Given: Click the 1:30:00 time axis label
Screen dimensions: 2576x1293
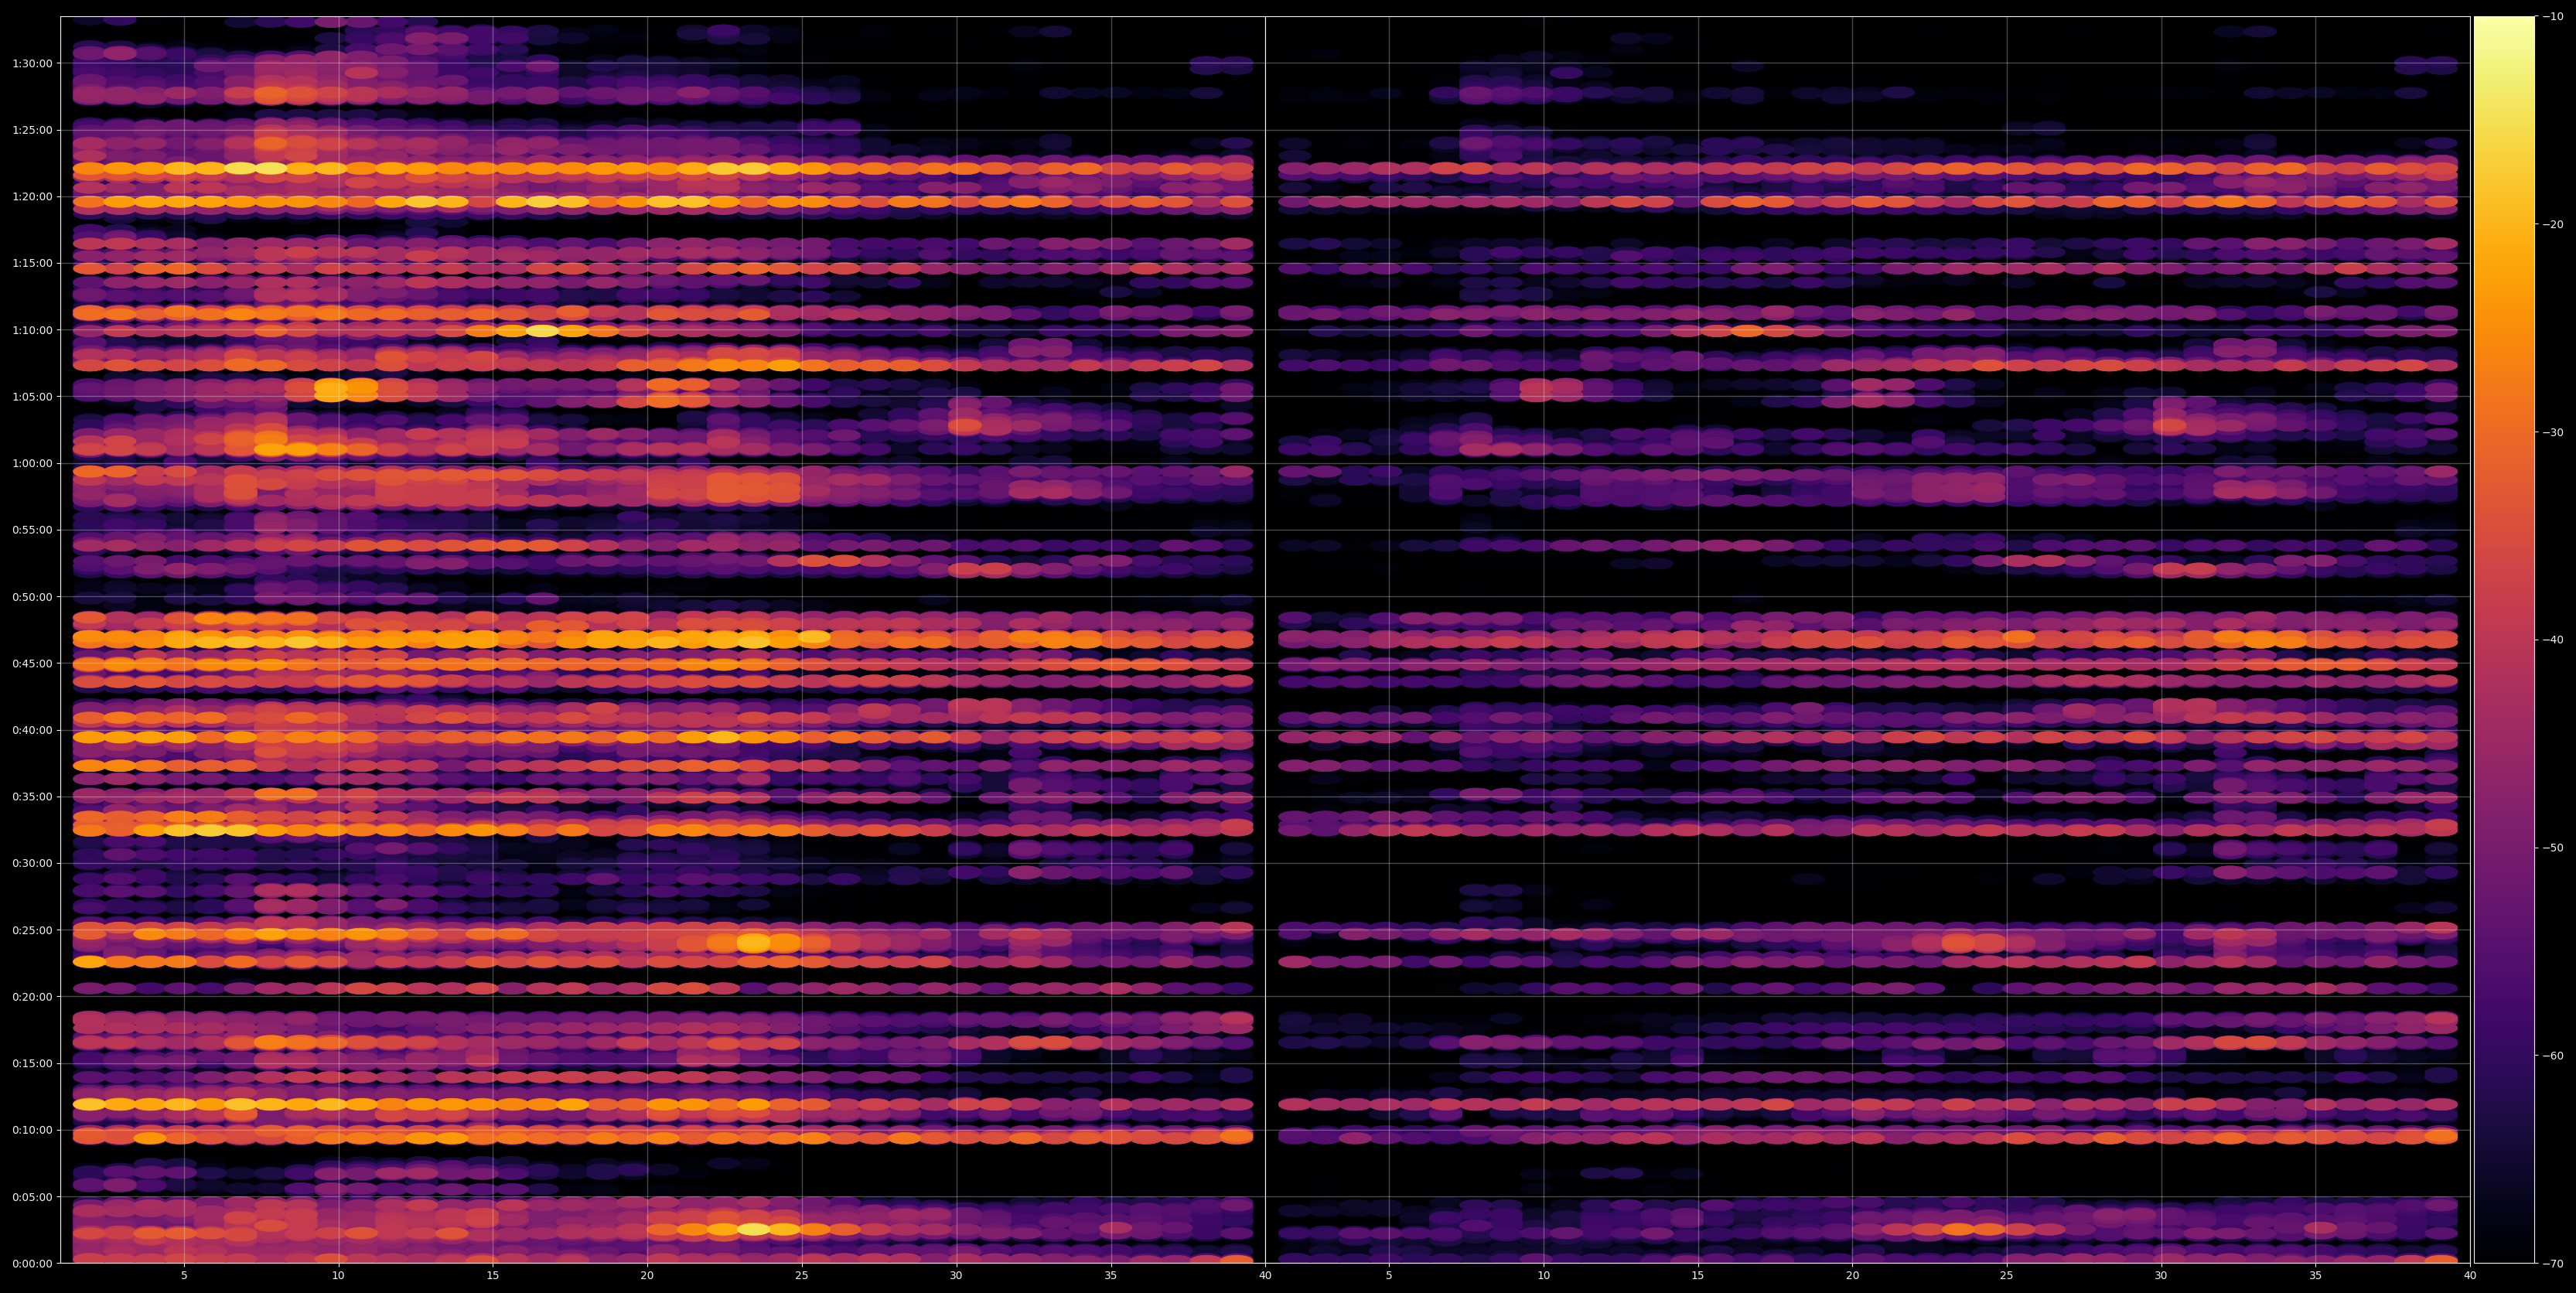Looking at the screenshot, I should coord(32,63).
